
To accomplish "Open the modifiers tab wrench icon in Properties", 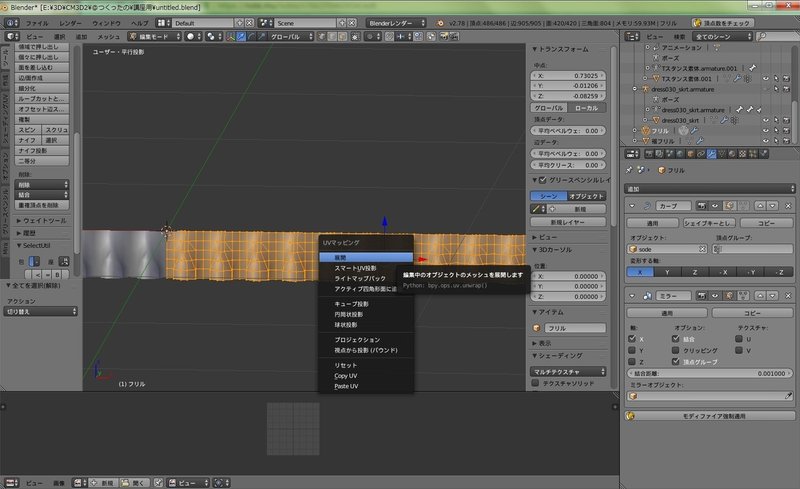I will pos(711,154).
